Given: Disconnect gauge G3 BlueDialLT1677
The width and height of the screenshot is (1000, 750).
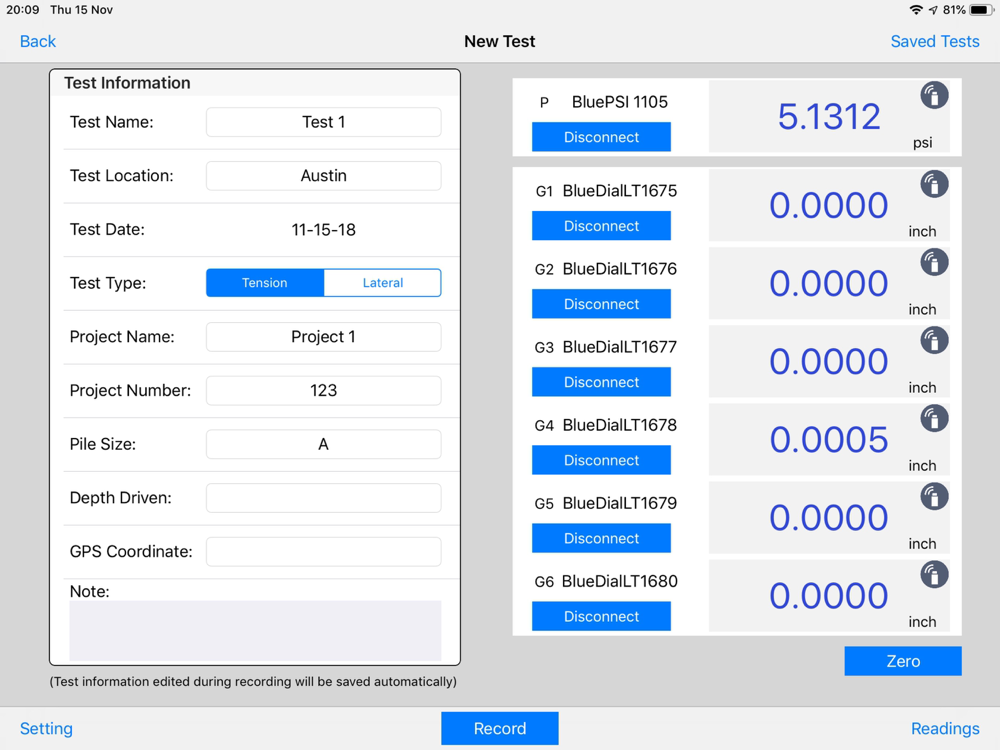Looking at the screenshot, I should tap(601, 382).
